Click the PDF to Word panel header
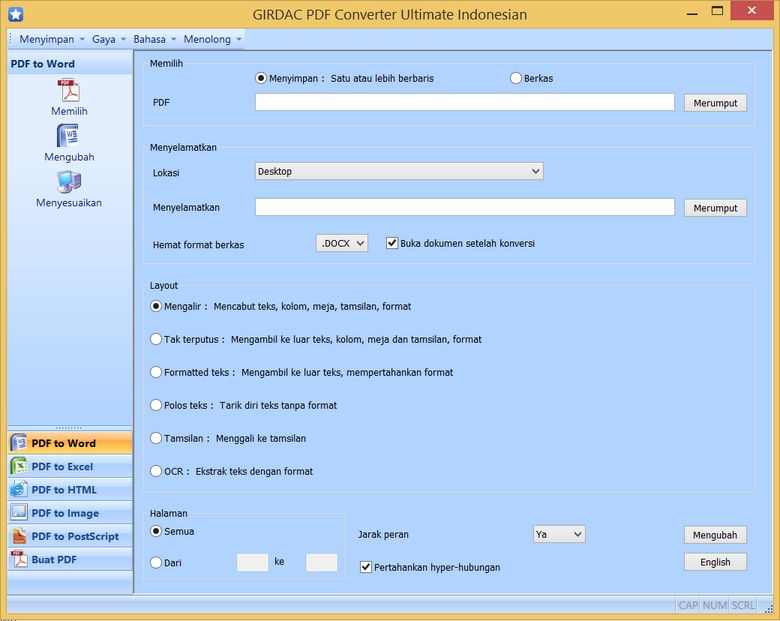This screenshot has width=780, height=621. pyautogui.click(x=70, y=64)
